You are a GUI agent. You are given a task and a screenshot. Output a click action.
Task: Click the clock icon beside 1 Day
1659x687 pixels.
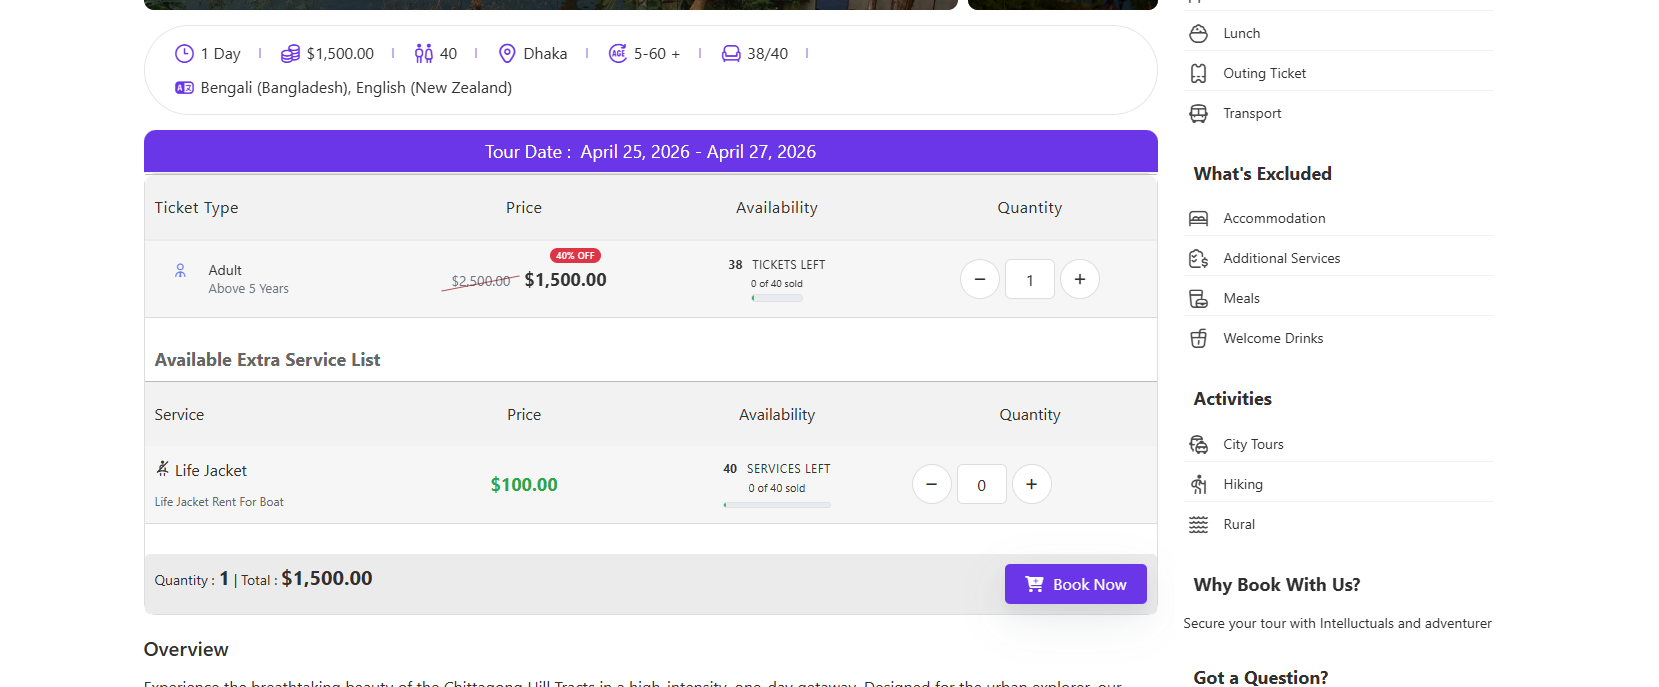(184, 54)
